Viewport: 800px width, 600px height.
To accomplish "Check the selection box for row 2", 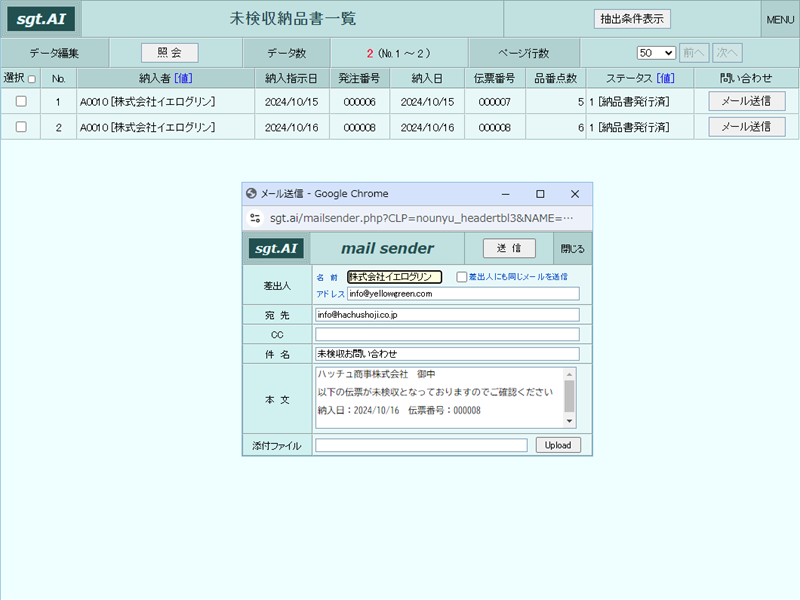I will (x=21, y=127).
